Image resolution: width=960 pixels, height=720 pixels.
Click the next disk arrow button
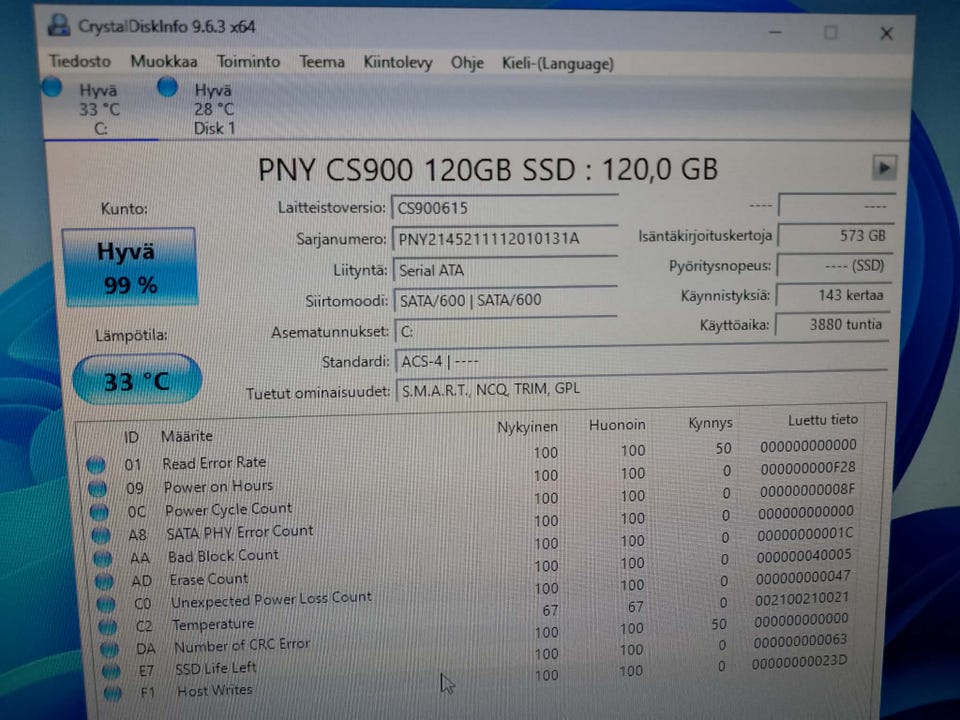tap(883, 168)
